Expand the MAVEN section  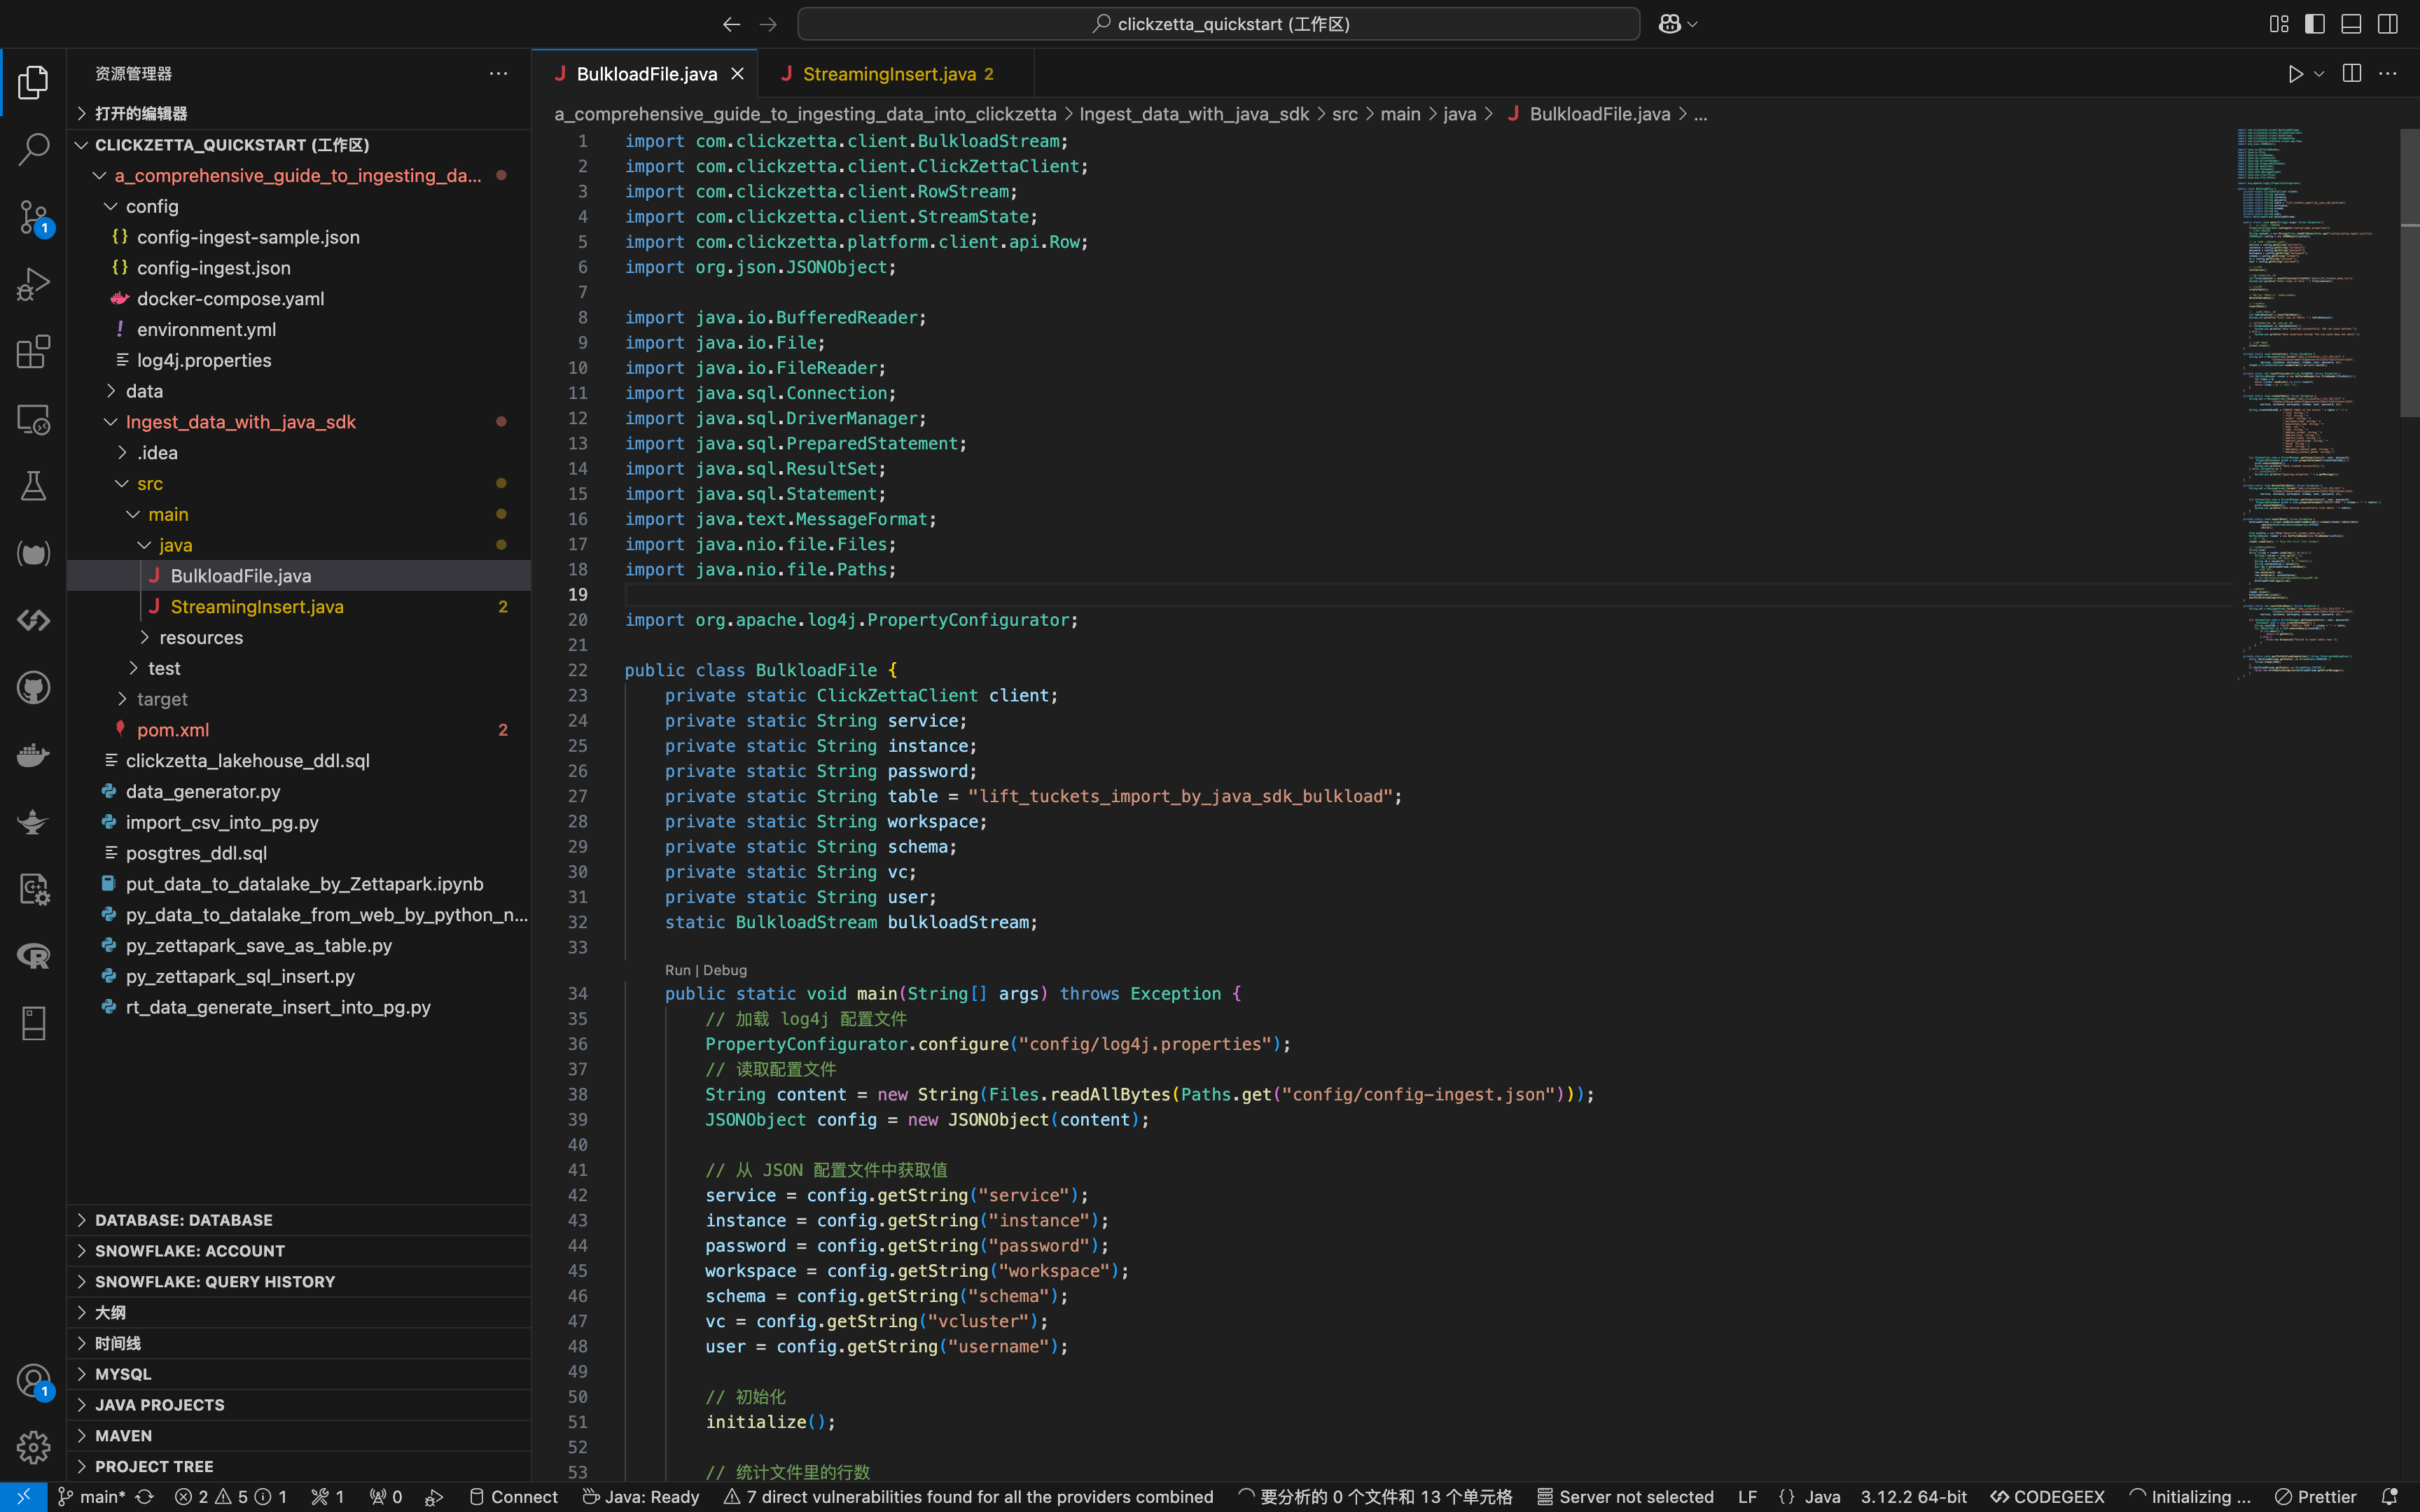pyautogui.click(x=123, y=1435)
